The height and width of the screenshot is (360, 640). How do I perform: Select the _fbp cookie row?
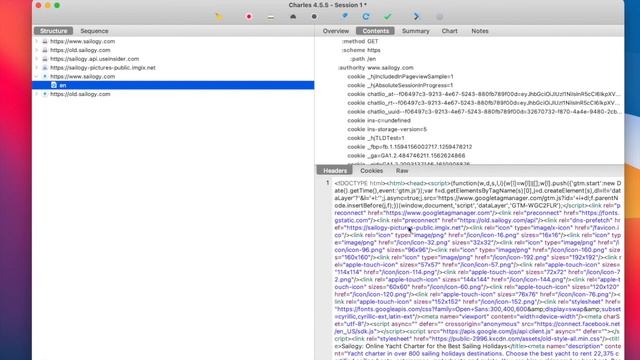click(x=469, y=147)
